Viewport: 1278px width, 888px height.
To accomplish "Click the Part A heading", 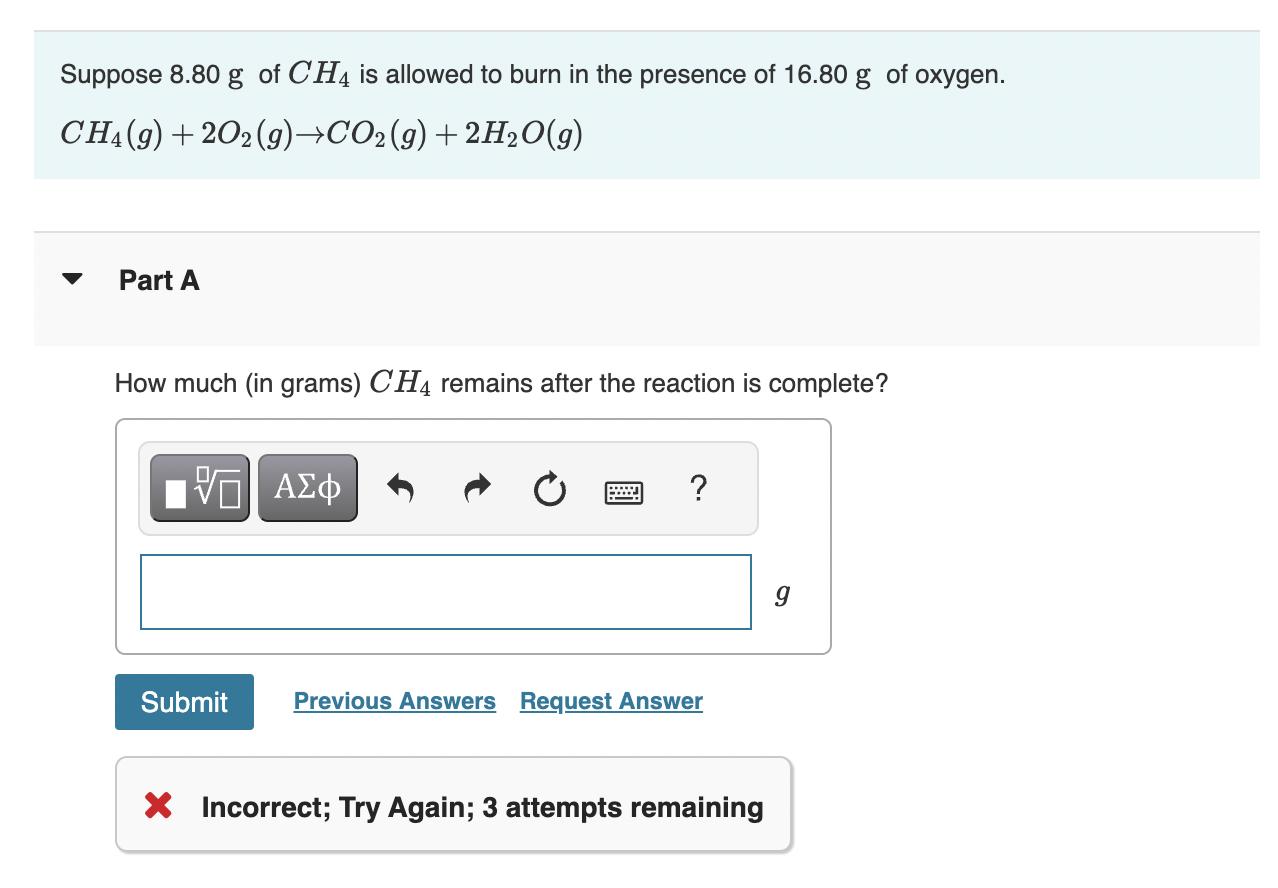I will tap(159, 280).
